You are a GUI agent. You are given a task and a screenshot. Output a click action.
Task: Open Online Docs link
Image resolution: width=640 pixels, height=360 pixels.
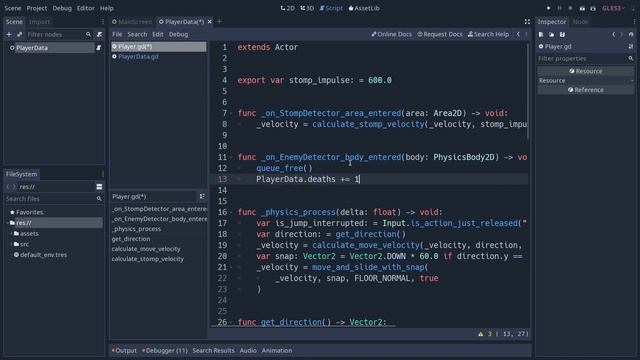[x=391, y=35]
